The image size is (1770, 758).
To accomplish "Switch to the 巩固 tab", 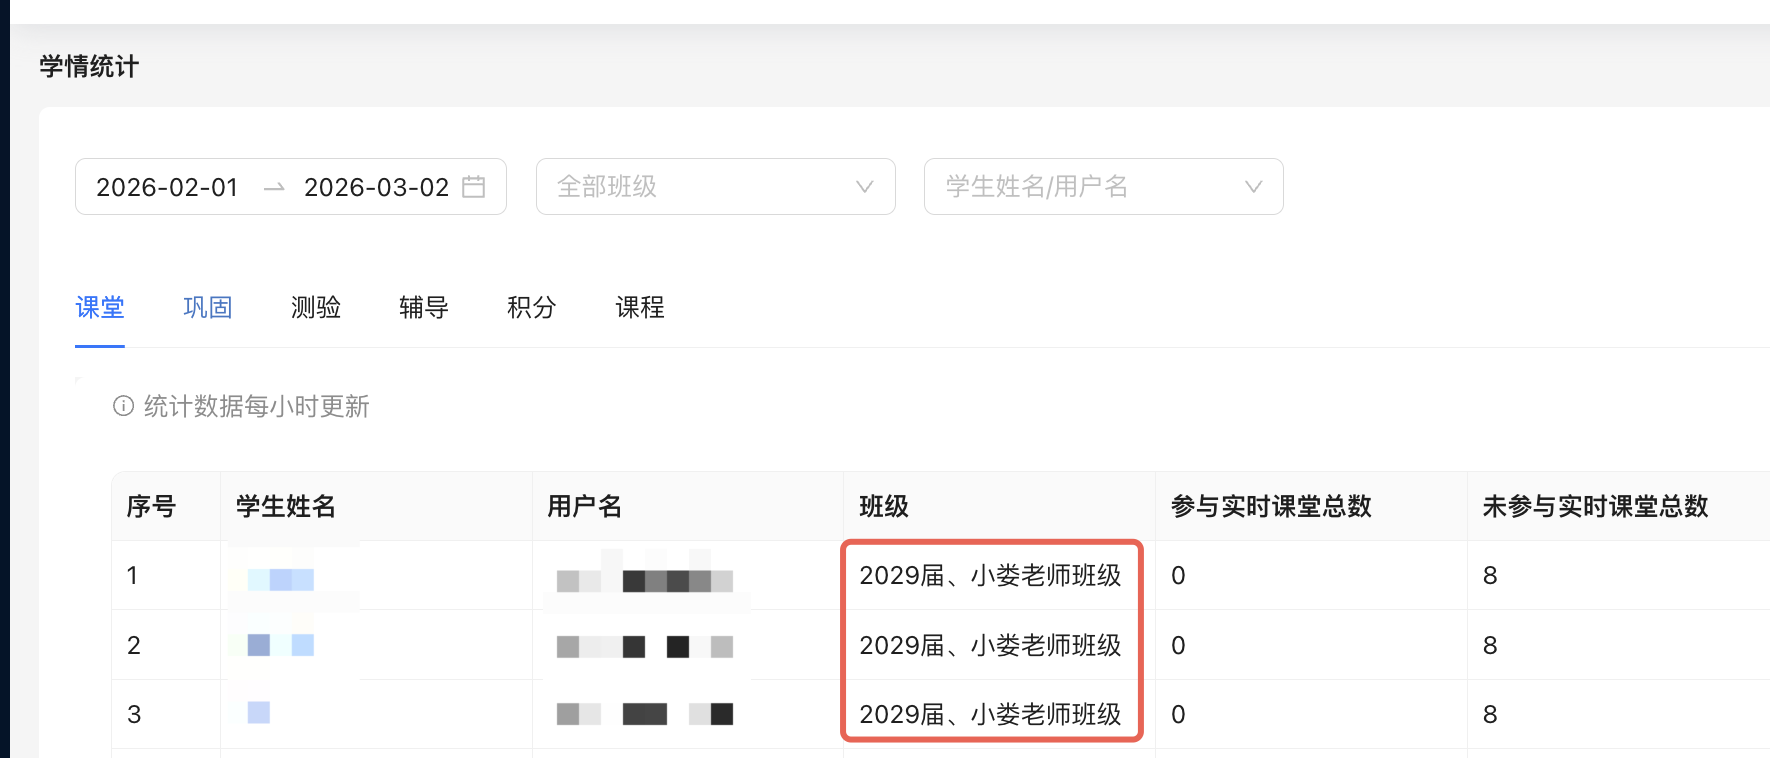I will click(208, 307).
